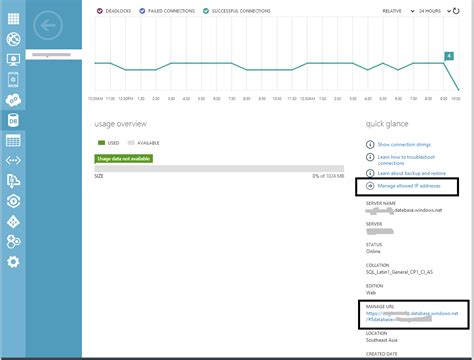The width and height of the screenshot is (474, 360).
Task: Open the 24 Hours time range dropdown
Action: 435,11
